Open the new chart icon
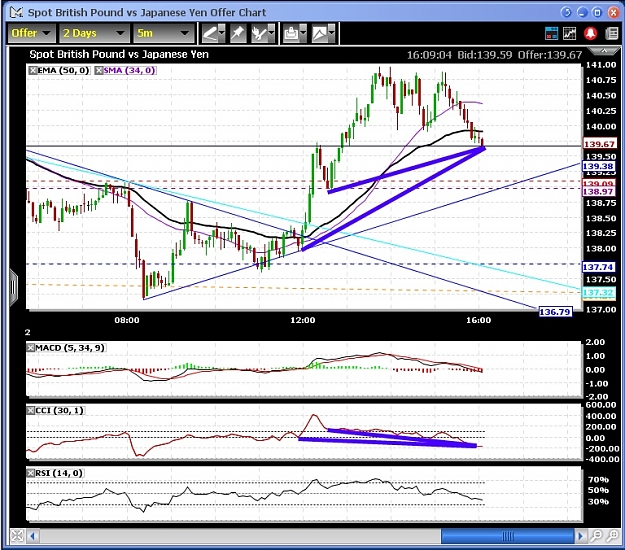This screenshot has width=625, height=550. click(x=570, y=33)
